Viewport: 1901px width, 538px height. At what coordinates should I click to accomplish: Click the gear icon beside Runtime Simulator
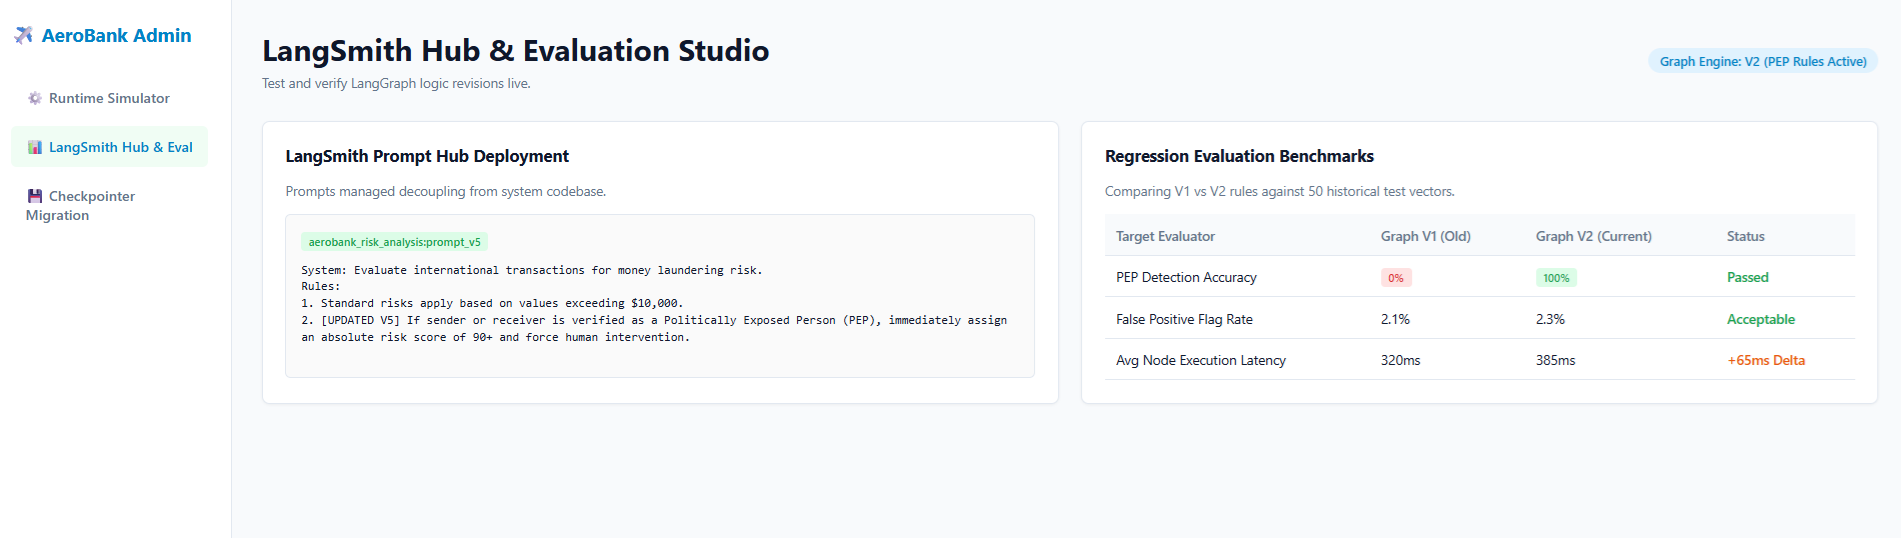(x=35, y=98)
